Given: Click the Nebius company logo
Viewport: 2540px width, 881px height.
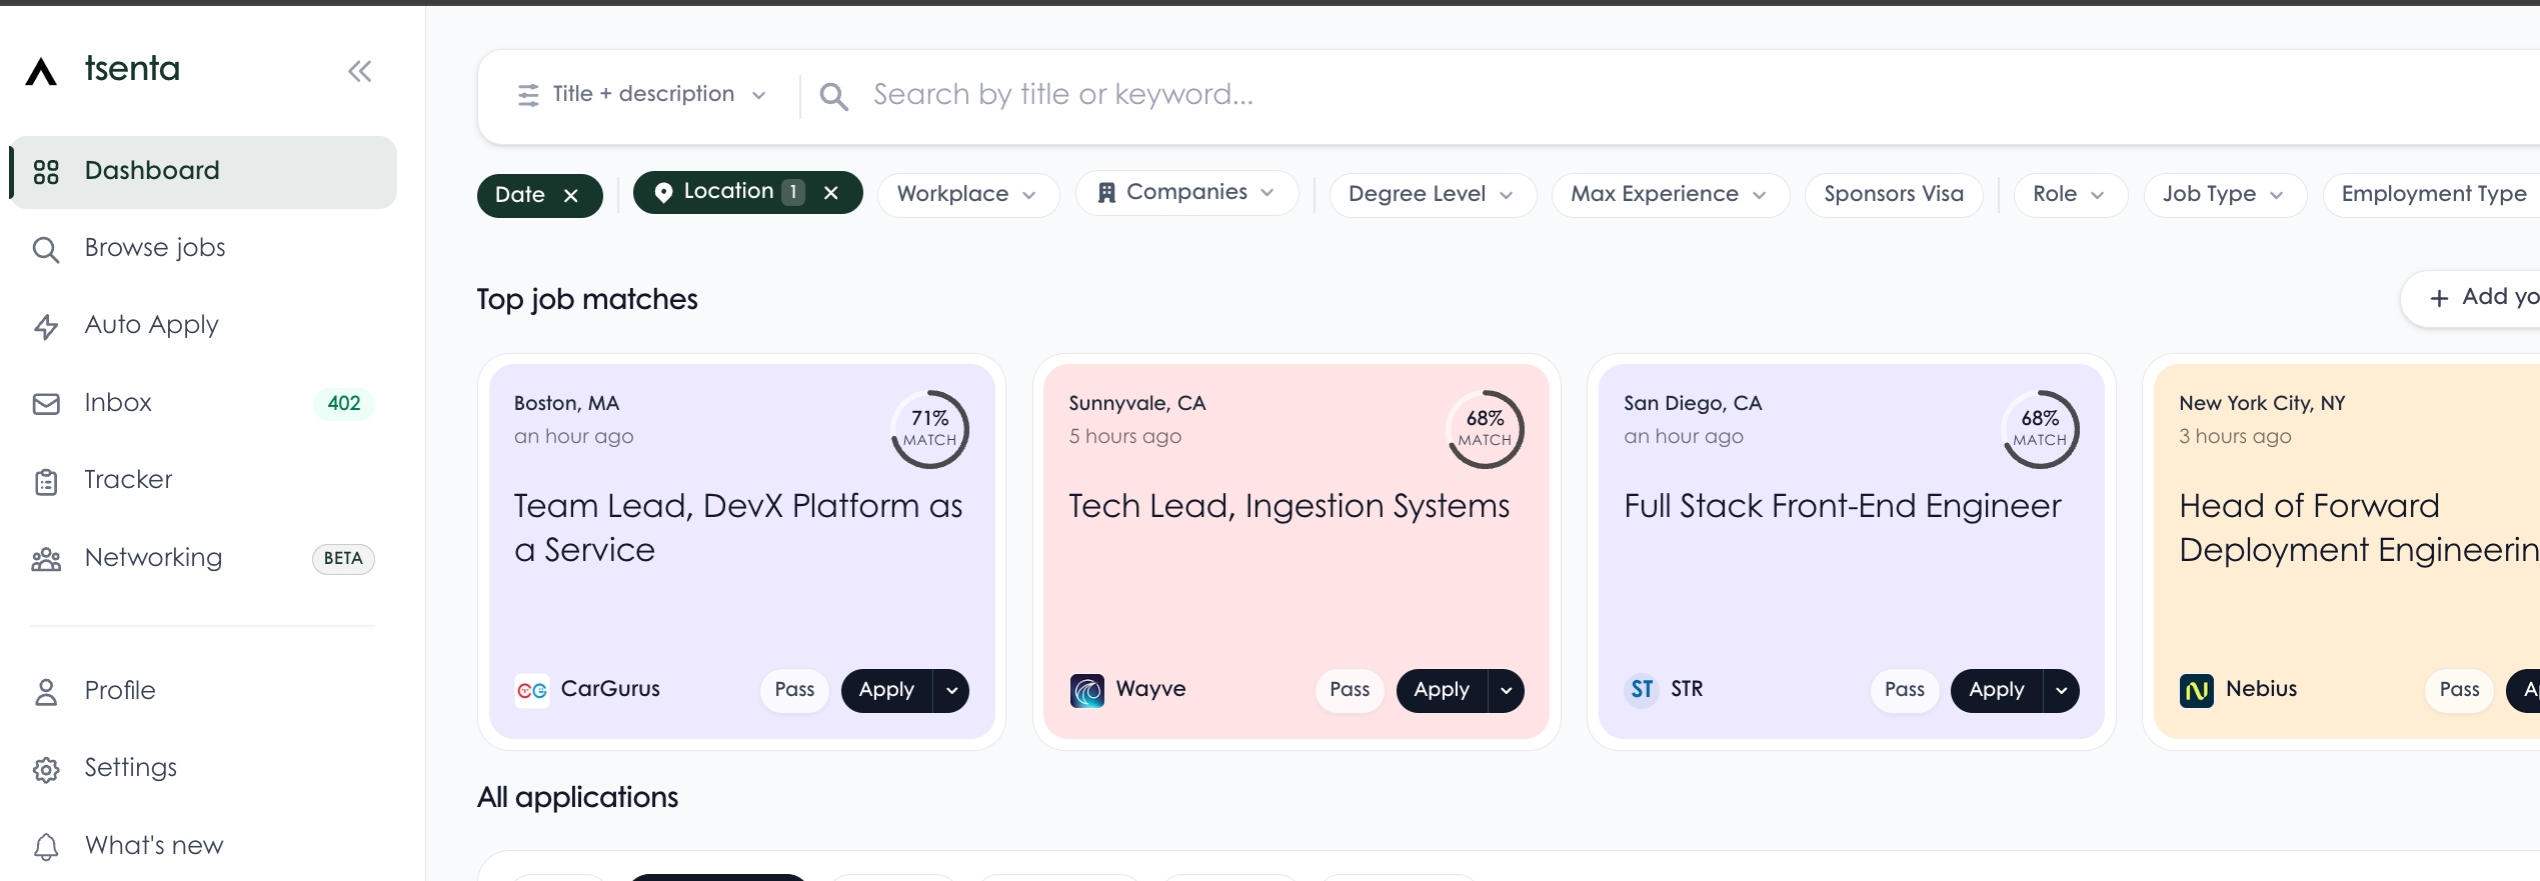Looking at the screenshot, I should 2197,691.
